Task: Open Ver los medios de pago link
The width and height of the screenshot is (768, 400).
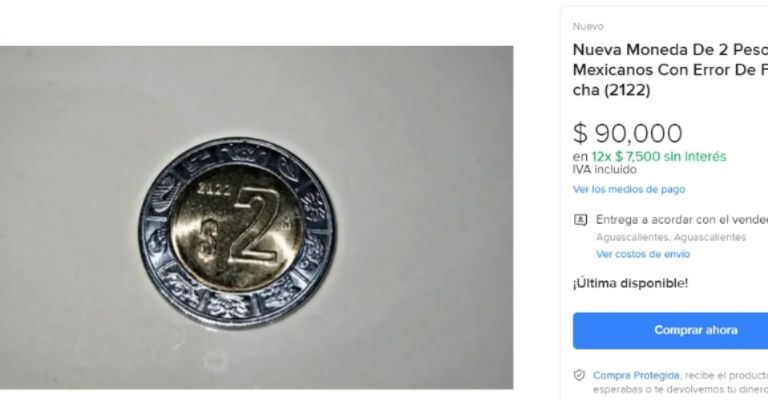Action: point(629,189)
